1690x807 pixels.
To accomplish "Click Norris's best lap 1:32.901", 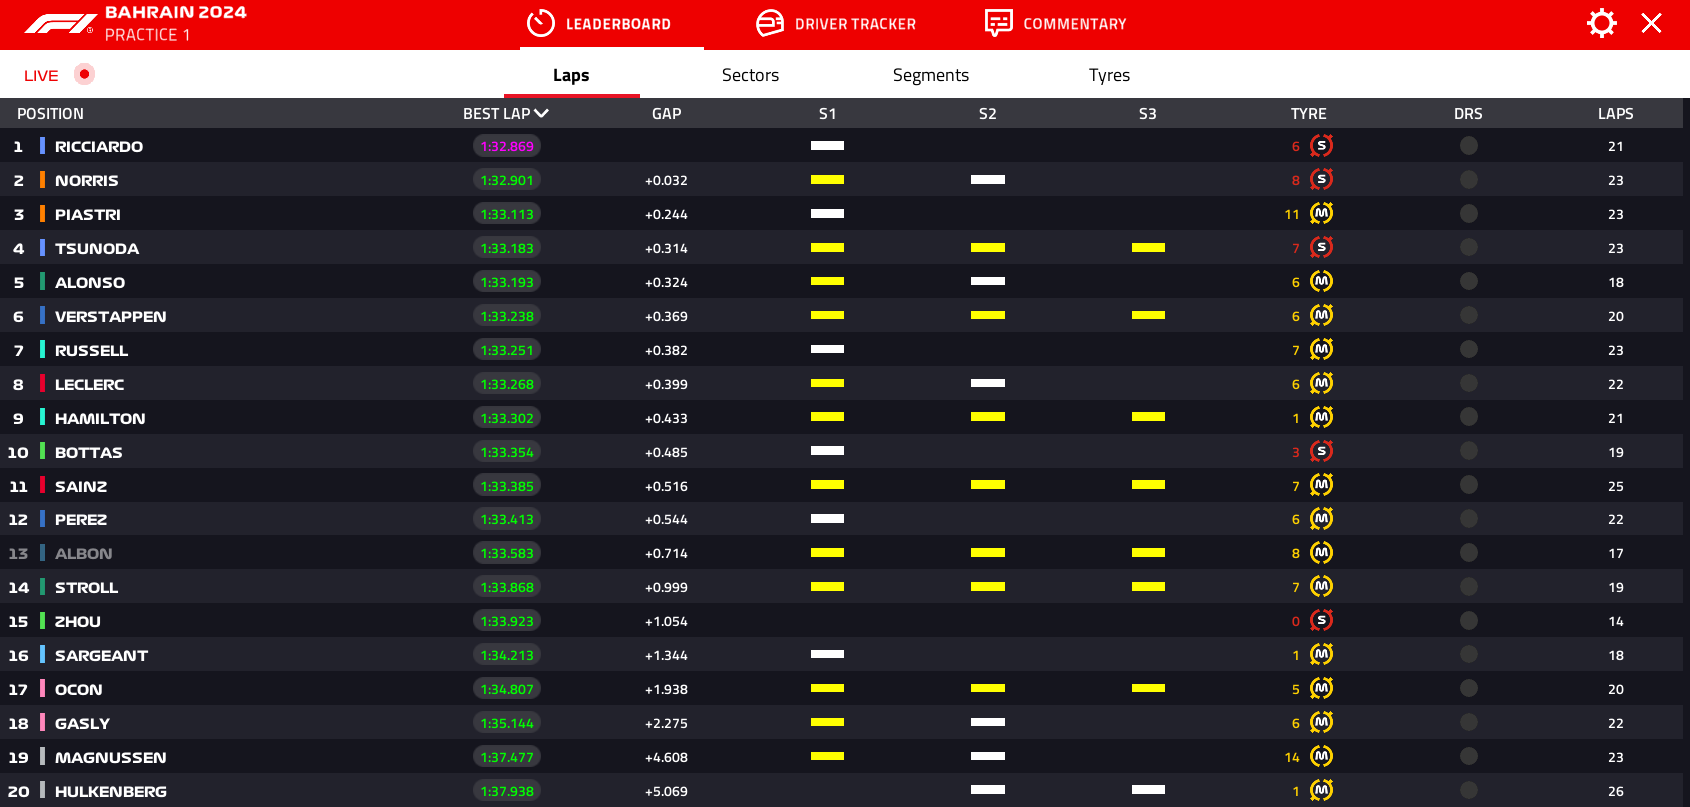I will pos(507,180).
